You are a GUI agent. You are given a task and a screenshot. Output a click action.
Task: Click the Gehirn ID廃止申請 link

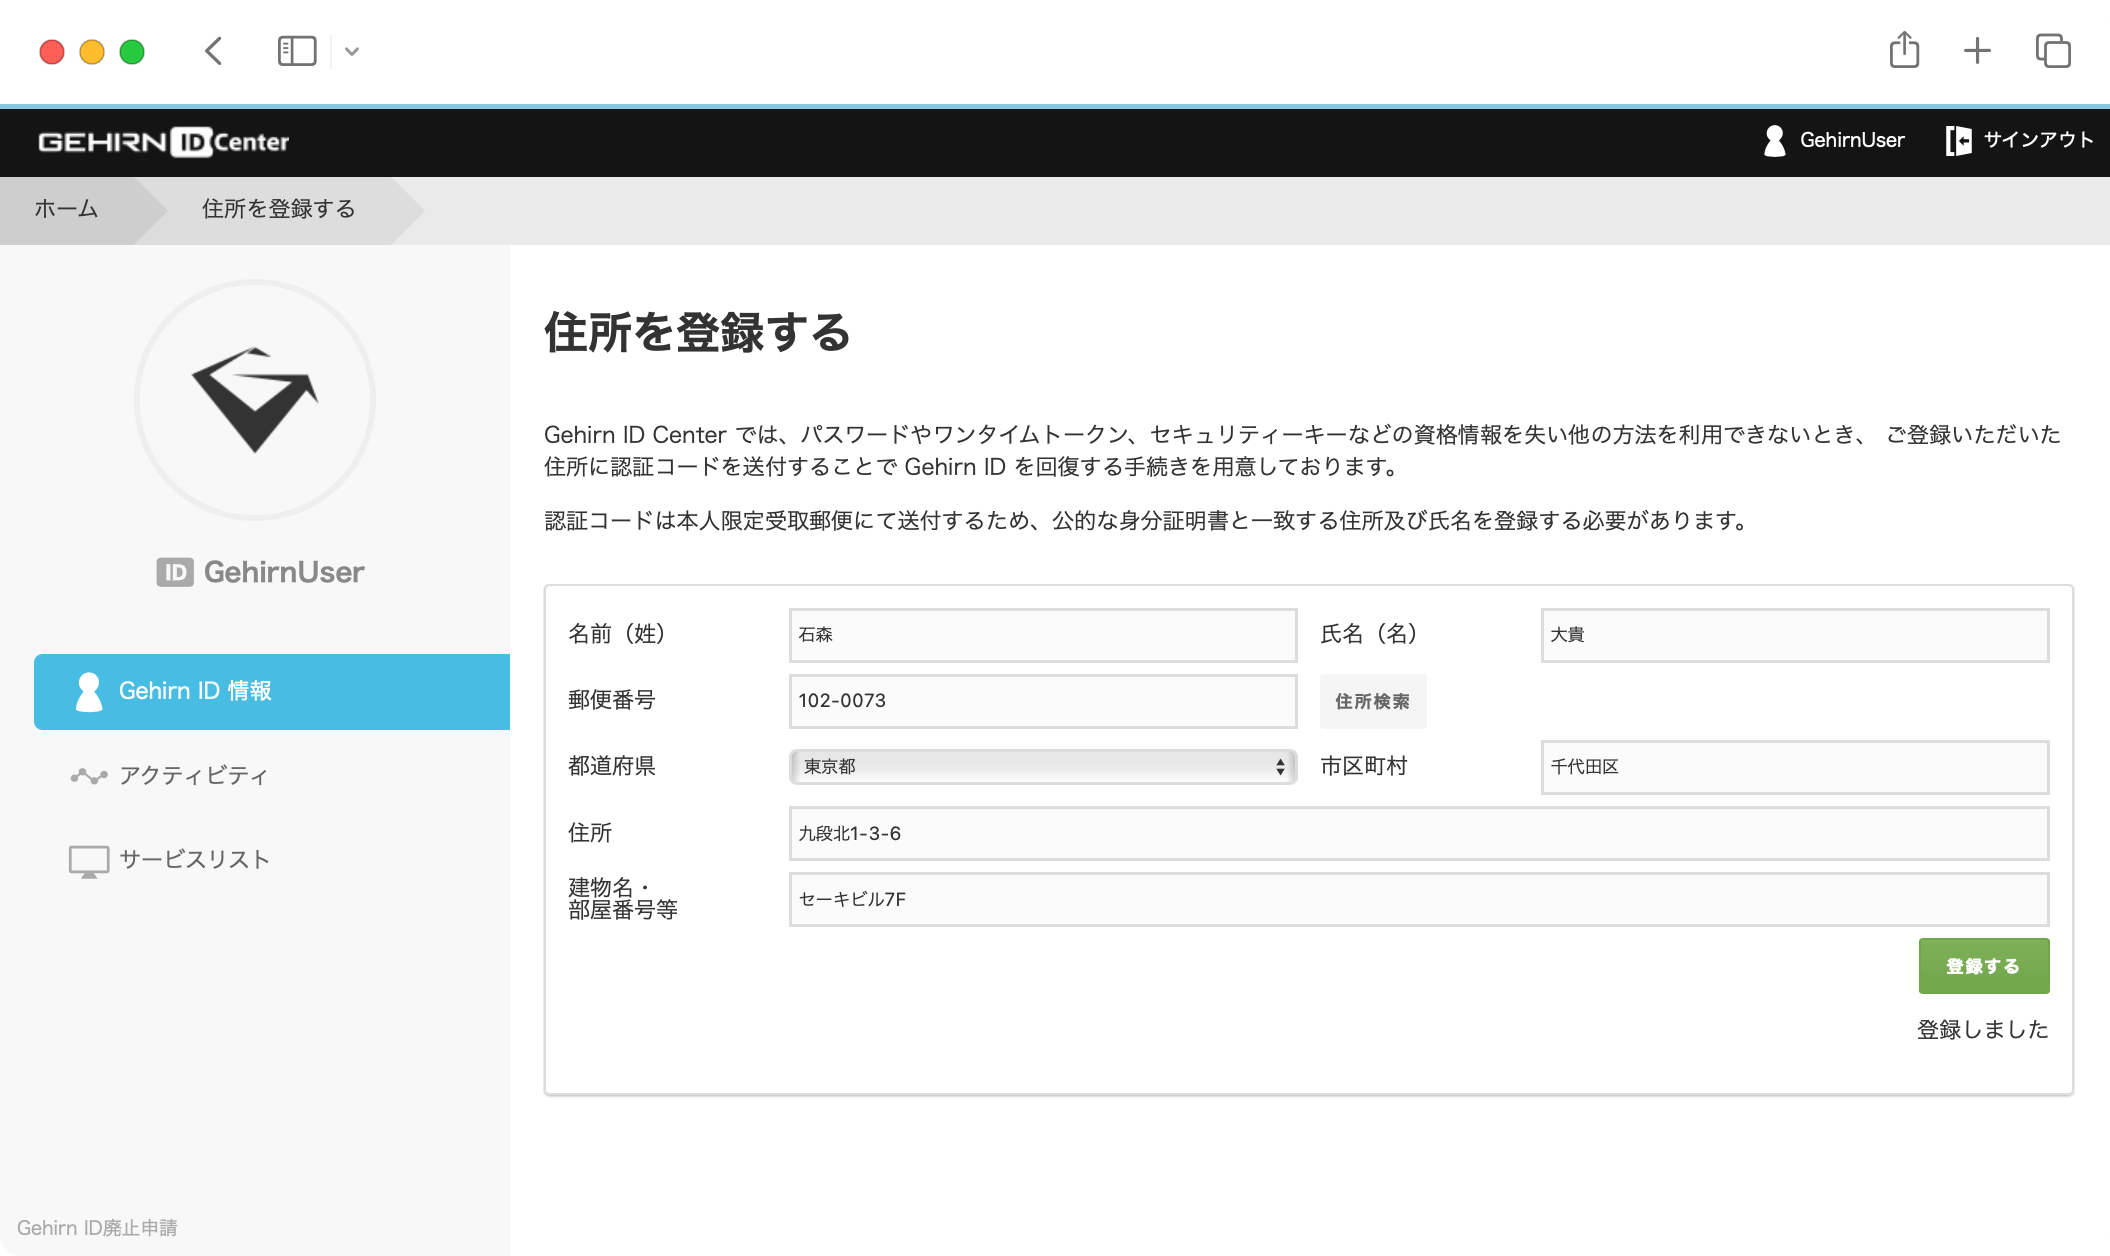coord(97,1228)
